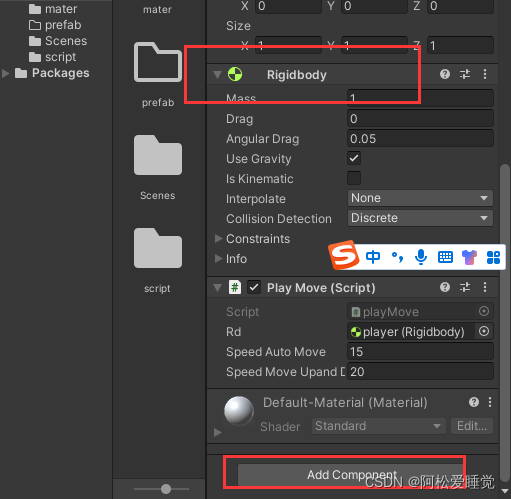Click the playMove script reference field
Screen dimensions: 511x499
[x=411, y=312]
